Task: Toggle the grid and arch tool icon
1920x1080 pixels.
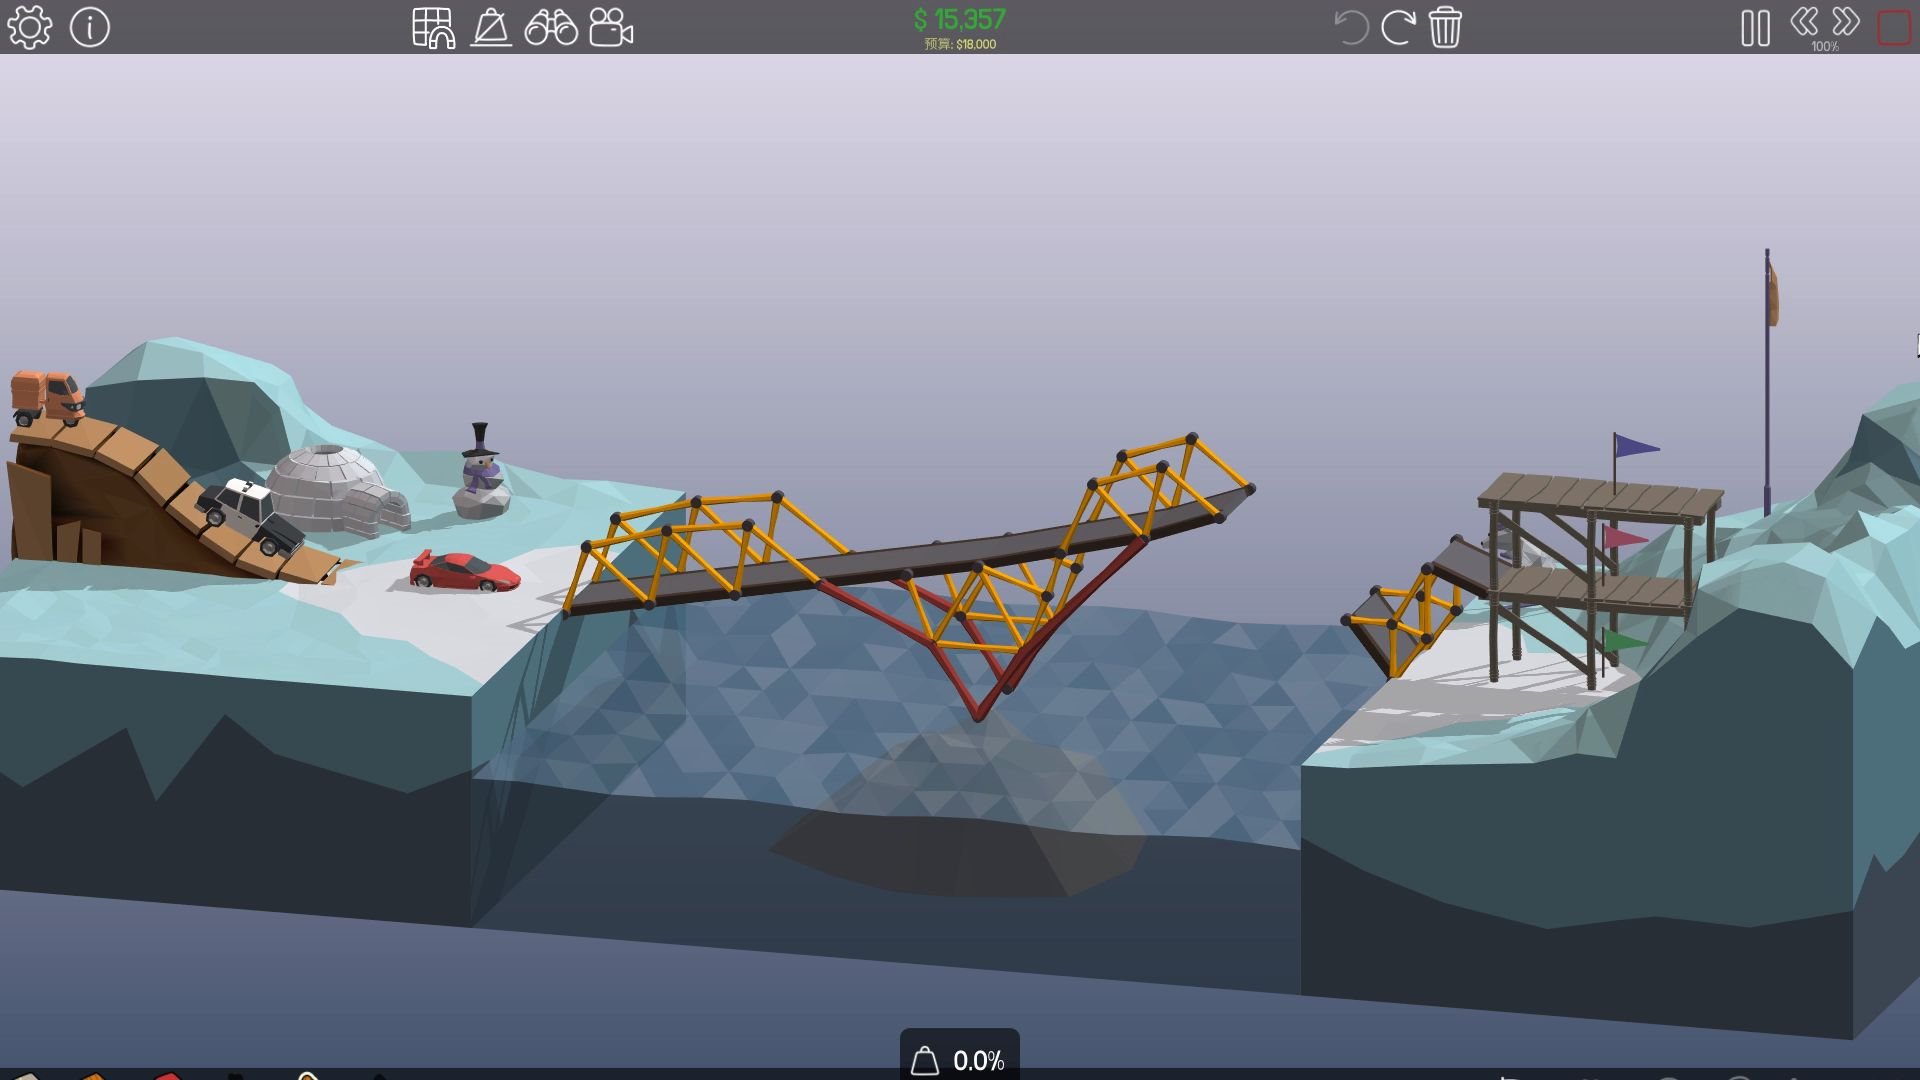Action: 433,27
